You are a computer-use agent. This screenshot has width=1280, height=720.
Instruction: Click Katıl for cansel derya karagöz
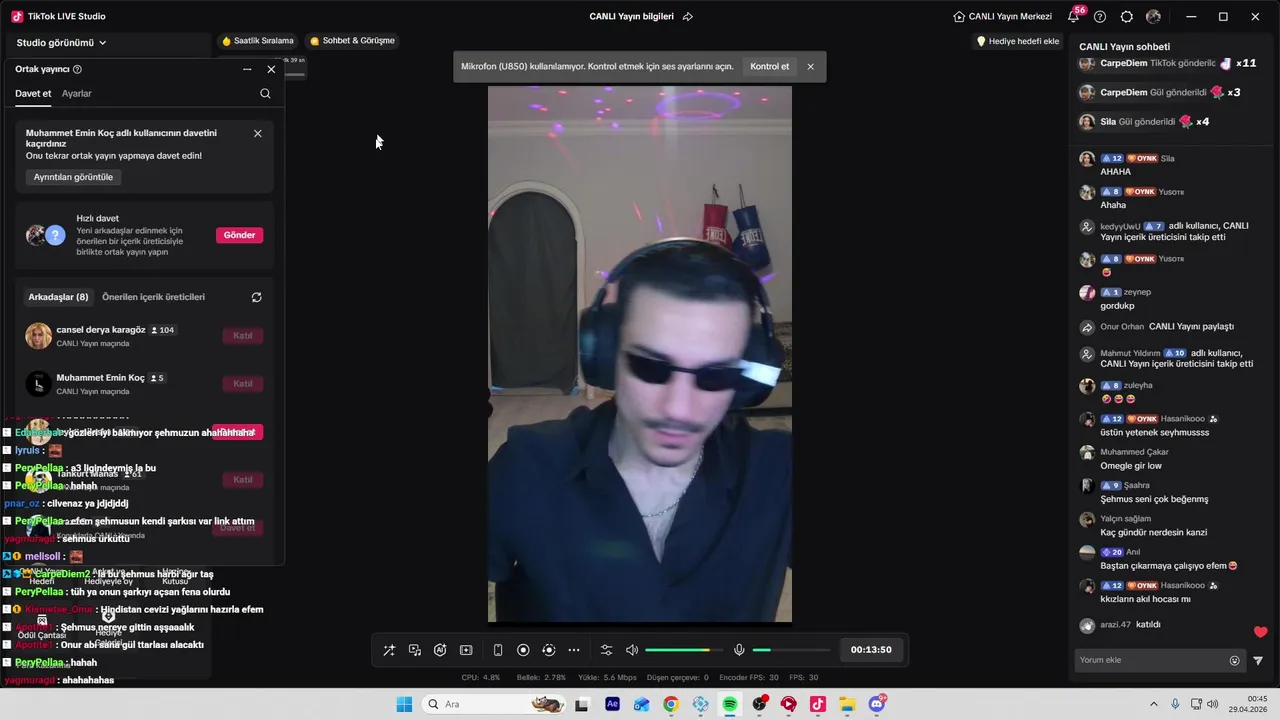click(242, 336)
